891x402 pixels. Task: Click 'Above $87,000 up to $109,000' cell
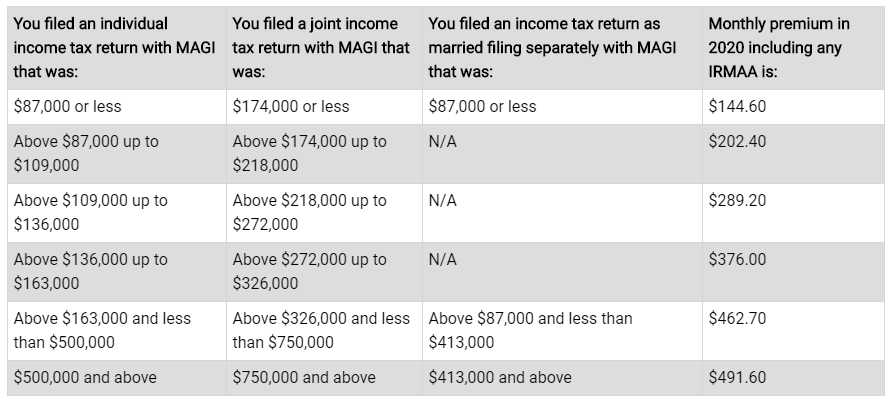click(116, 154)
